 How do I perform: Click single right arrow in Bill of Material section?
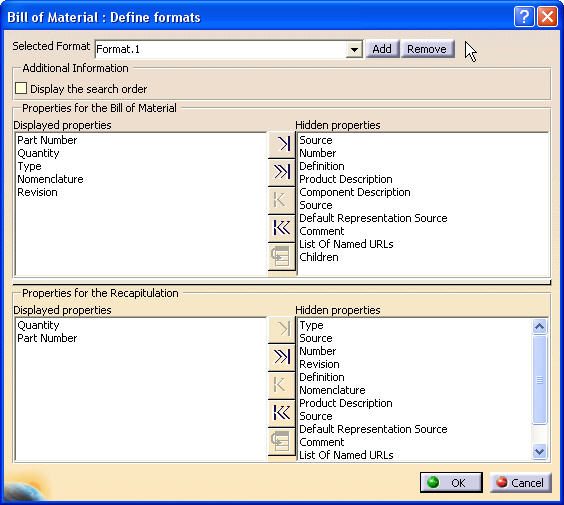point(282,144)
